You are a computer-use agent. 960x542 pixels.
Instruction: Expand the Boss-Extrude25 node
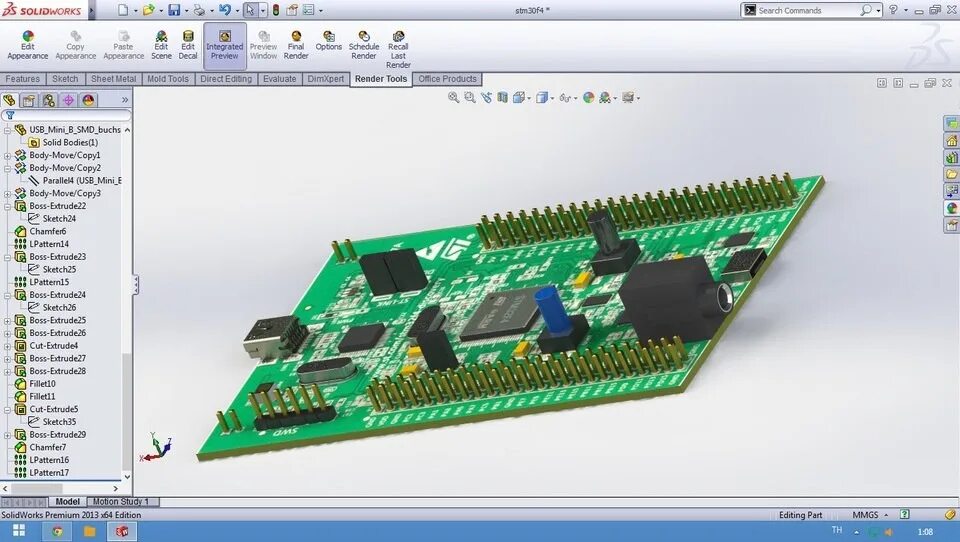pos(7,320)
